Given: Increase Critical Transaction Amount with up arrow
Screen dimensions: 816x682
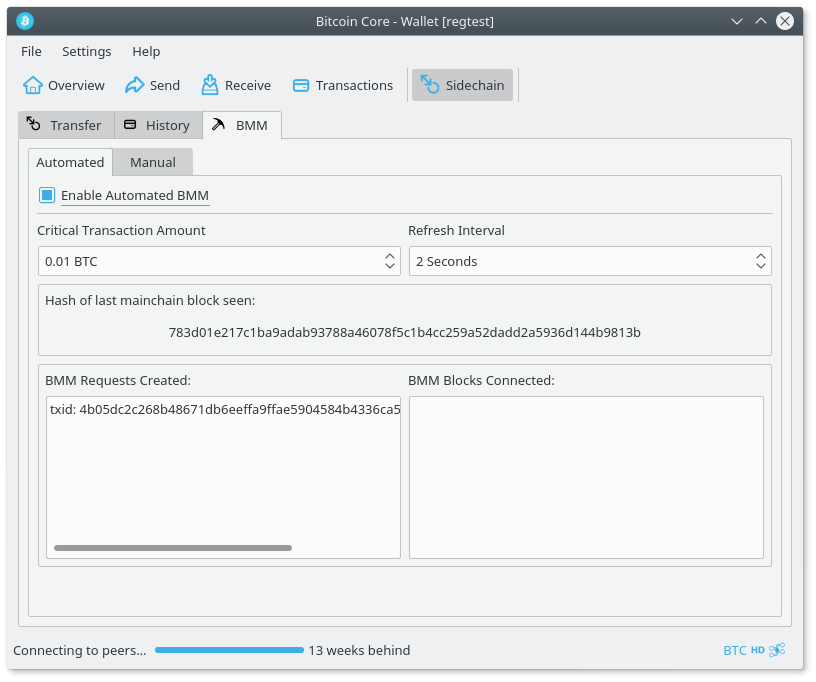Looking at the screenshot, I should coord(390,256).
